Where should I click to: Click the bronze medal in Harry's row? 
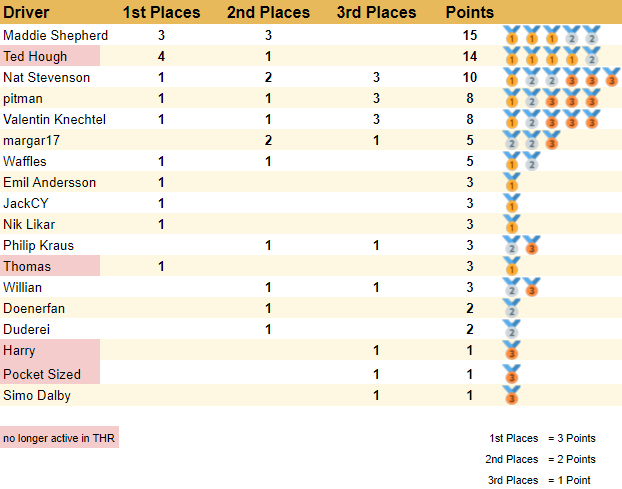(x=512, y=351)
